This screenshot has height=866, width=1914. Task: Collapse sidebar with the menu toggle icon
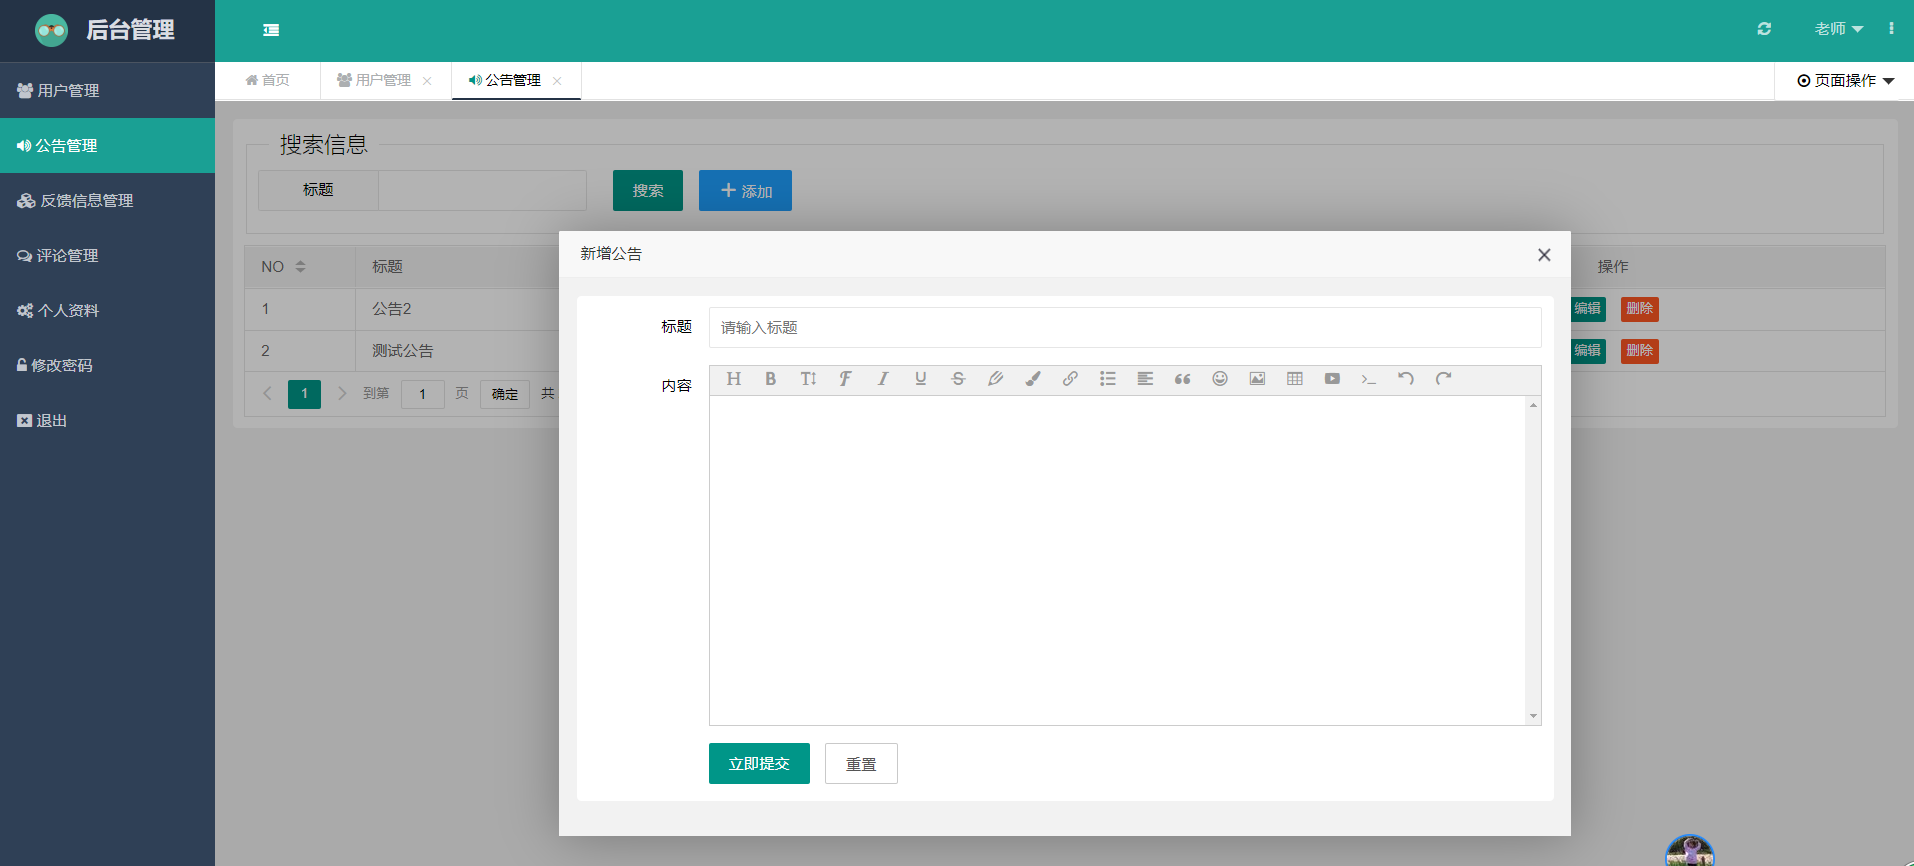click(x=271, y=30)
